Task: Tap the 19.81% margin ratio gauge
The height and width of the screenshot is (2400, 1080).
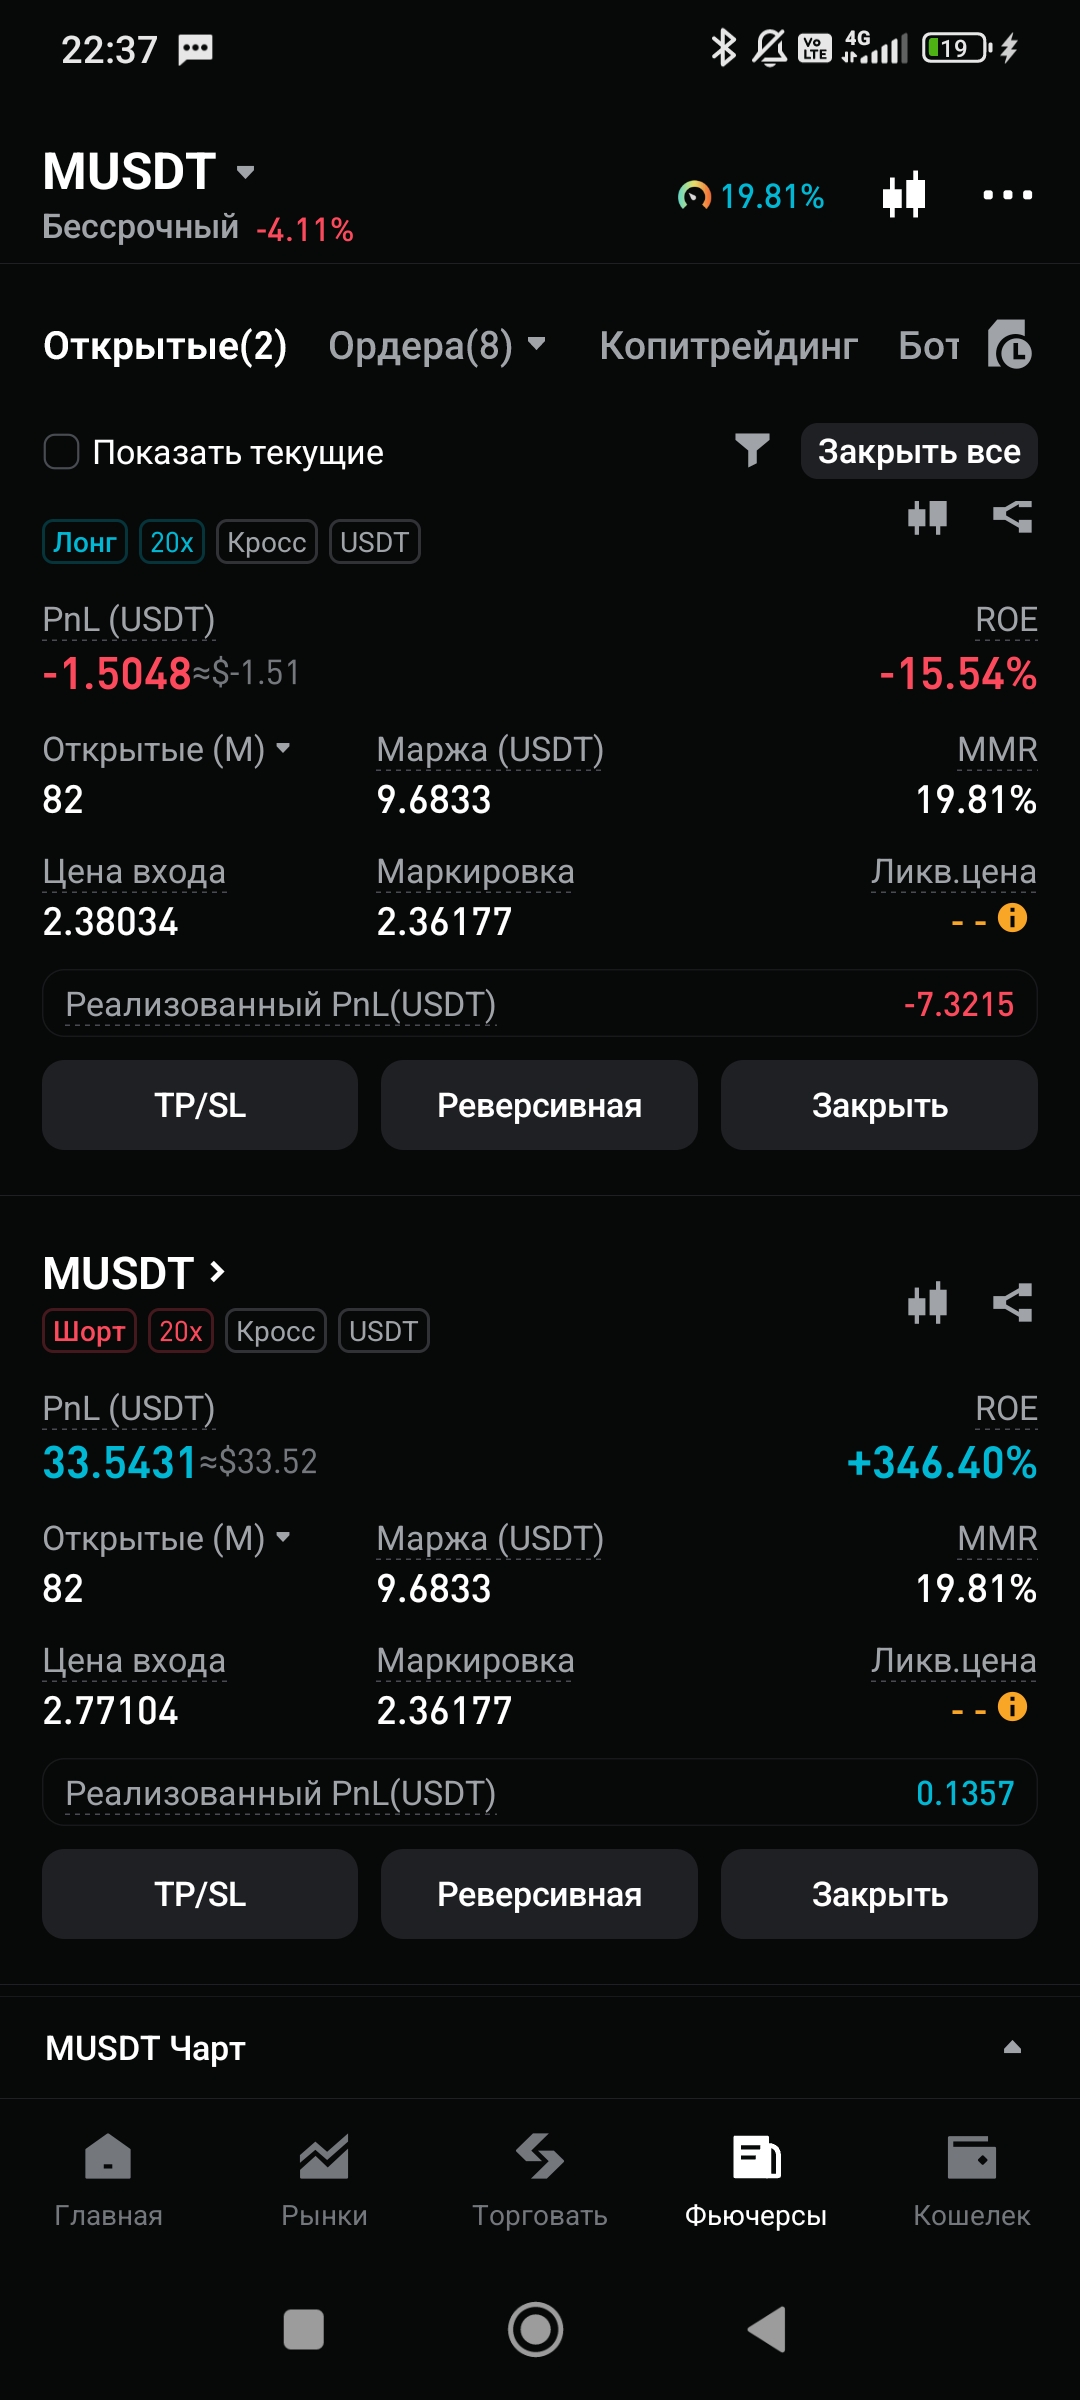Action: 751,196
